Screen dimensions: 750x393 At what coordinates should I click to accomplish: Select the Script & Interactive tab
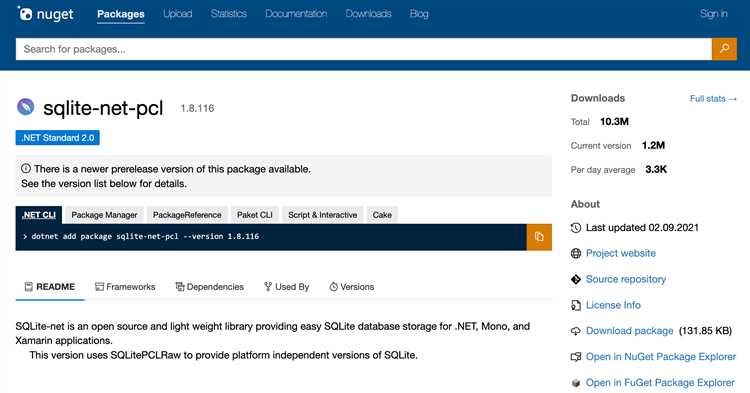pyautogui.click(x=322, y=215)
